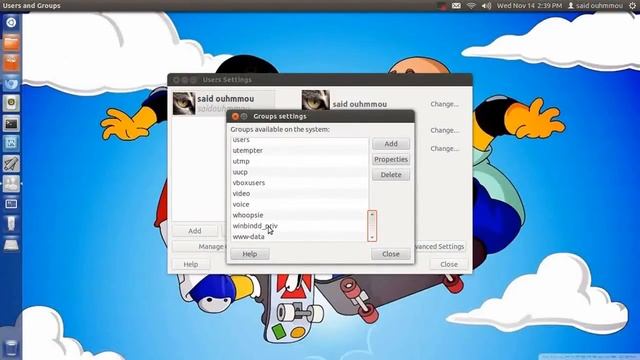Close the Groups settings dialog with red X

tap(235, 116)
